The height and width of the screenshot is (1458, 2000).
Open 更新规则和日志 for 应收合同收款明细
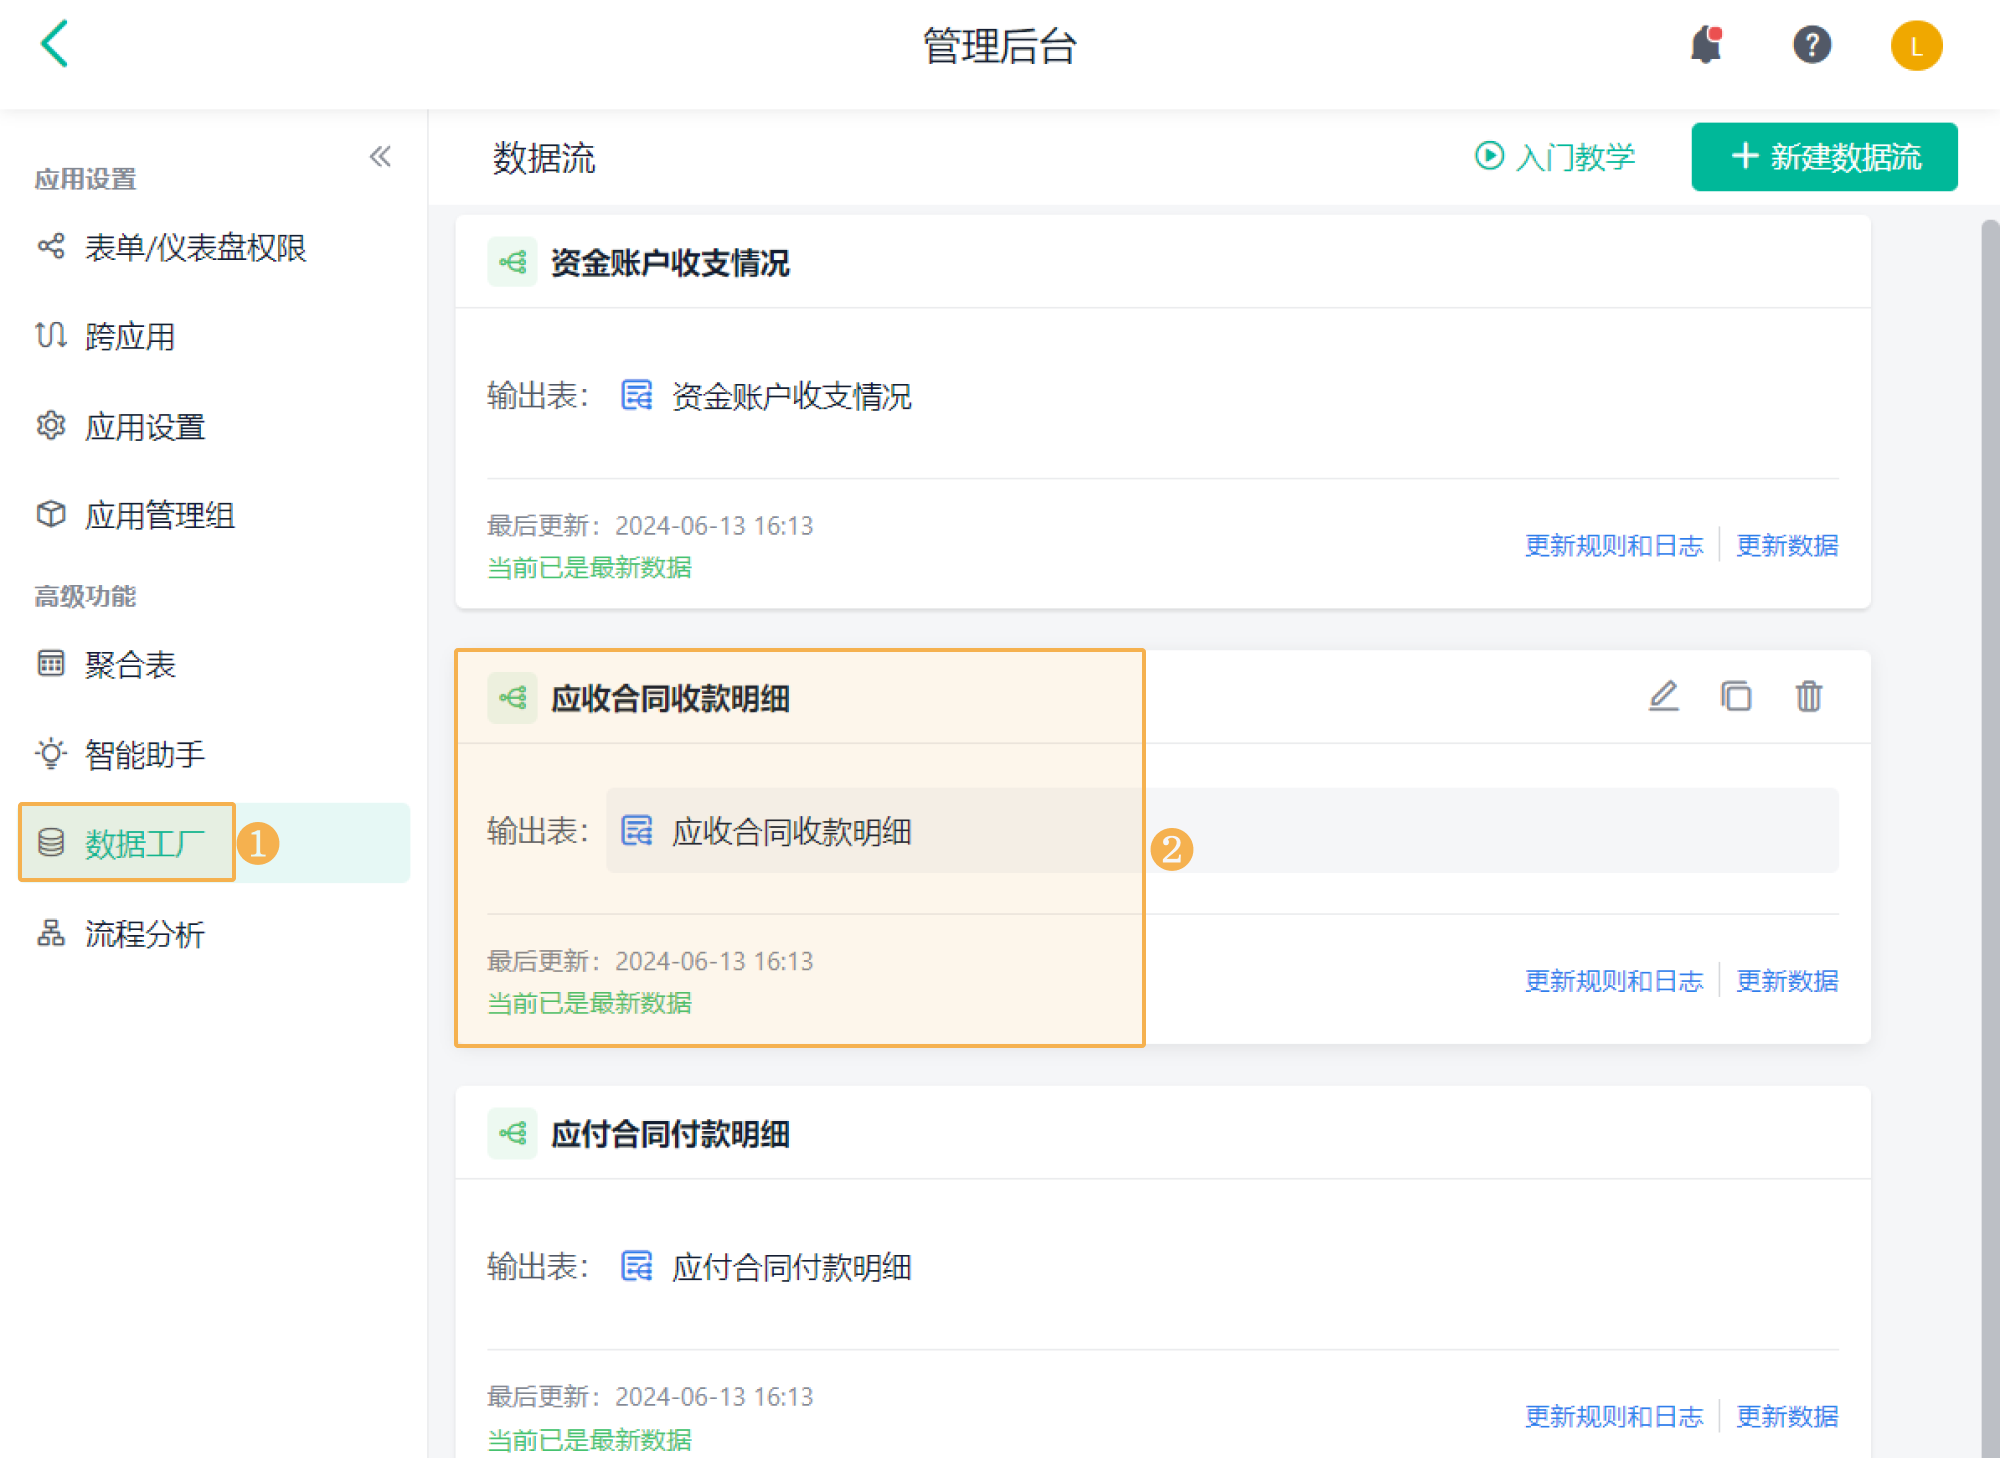1613,981
